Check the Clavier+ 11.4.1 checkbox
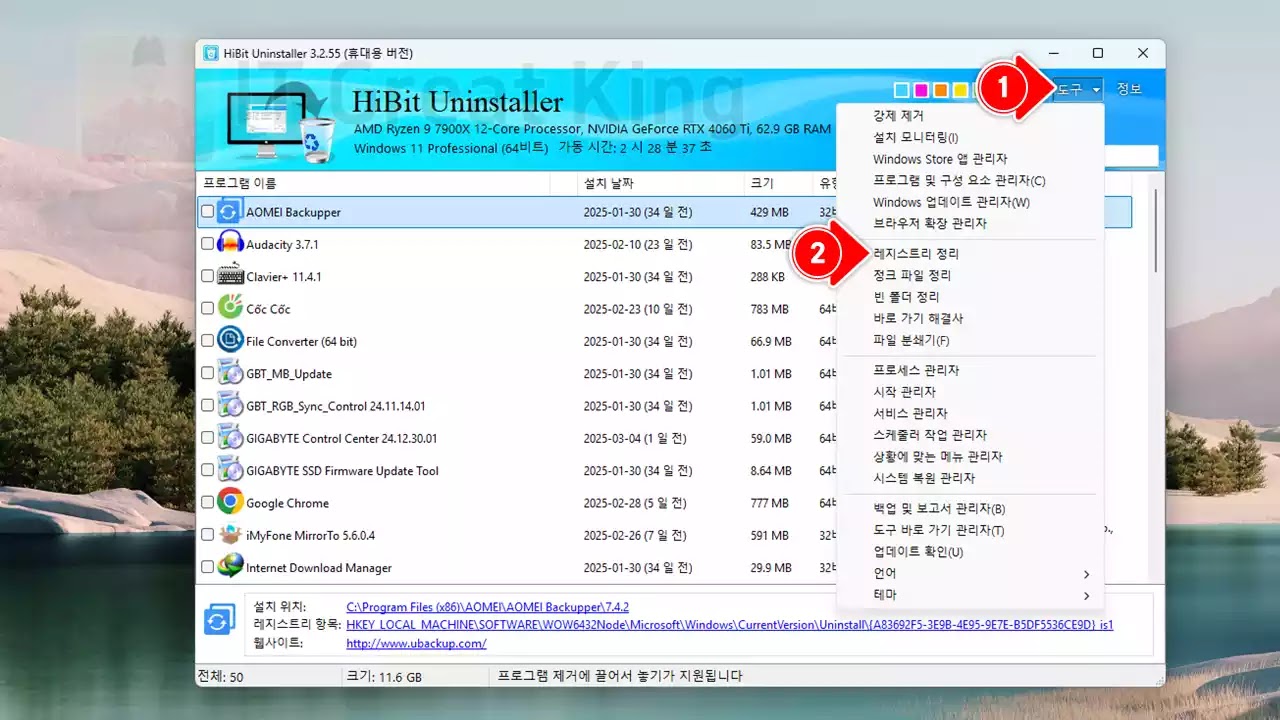 [x=207, y=276]
